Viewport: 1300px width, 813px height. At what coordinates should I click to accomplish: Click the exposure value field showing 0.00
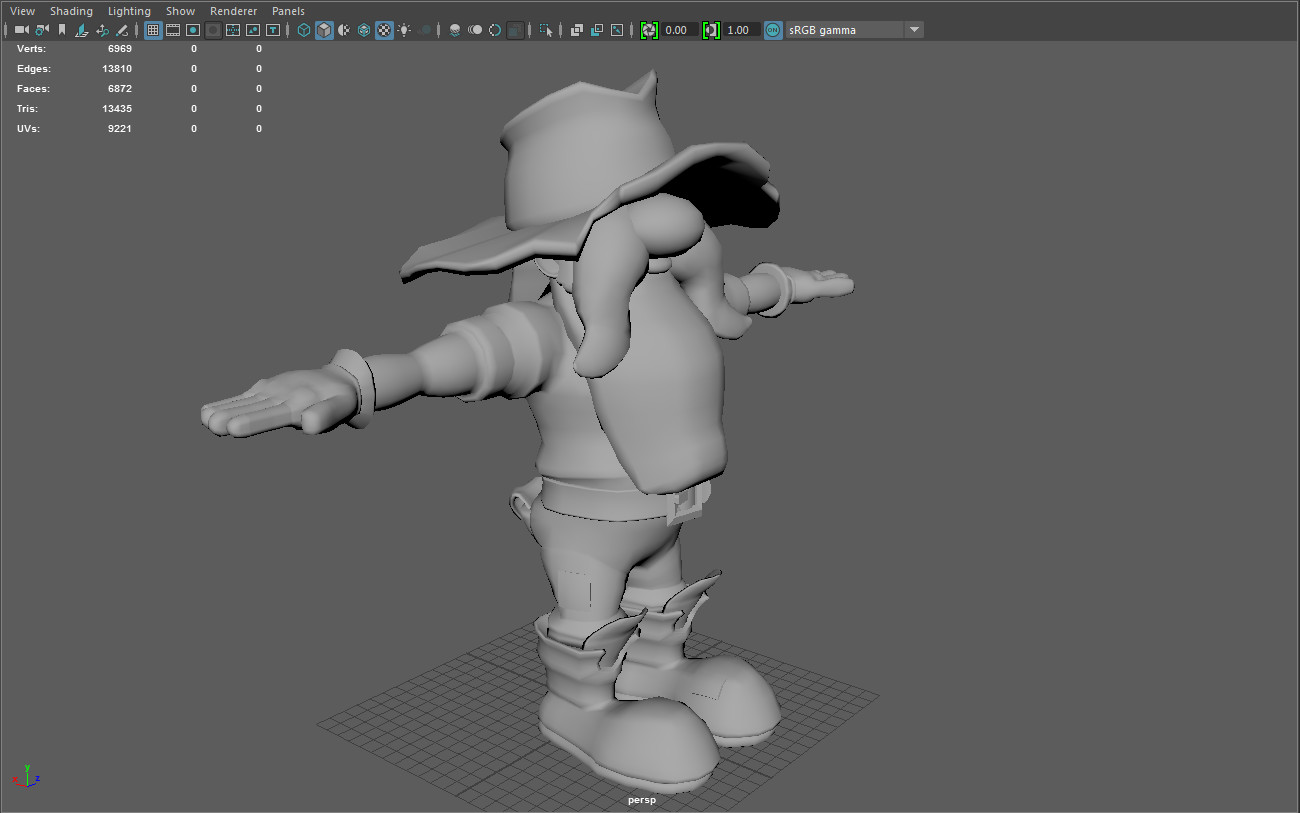click(679, 30)
